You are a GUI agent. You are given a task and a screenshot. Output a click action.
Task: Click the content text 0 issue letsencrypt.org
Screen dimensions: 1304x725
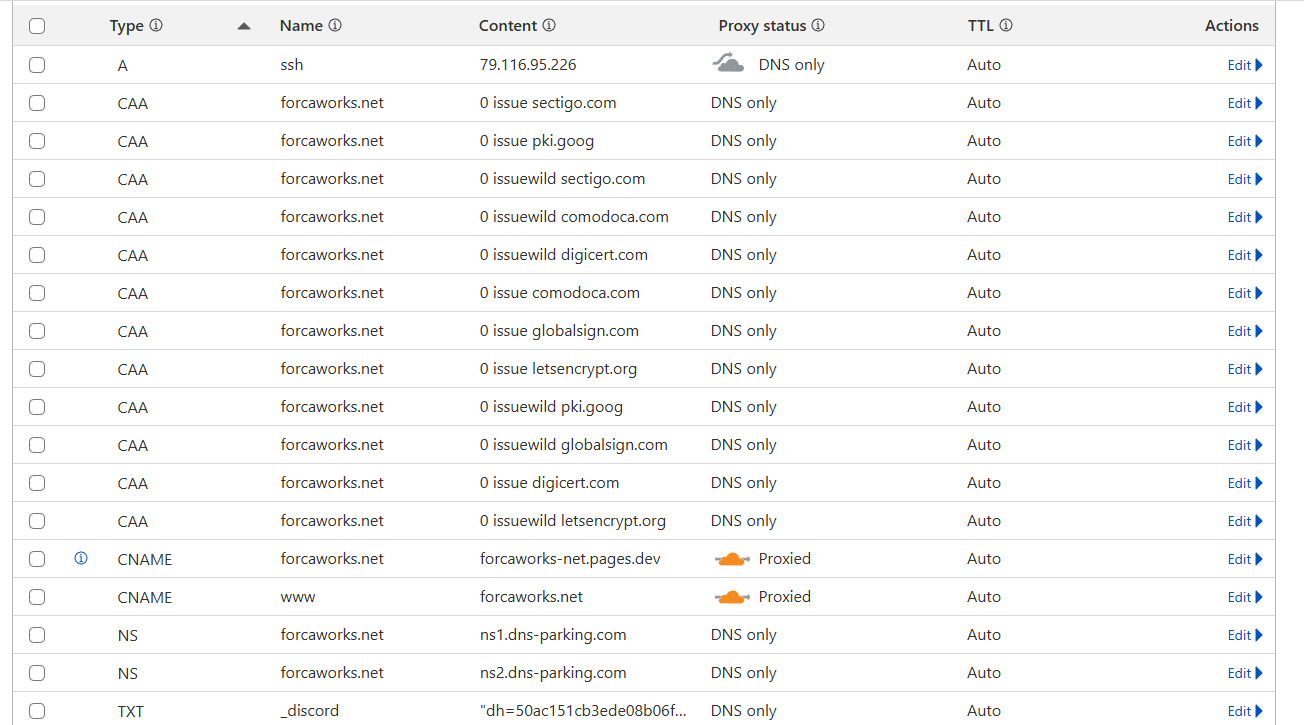[x=558, y=369]
